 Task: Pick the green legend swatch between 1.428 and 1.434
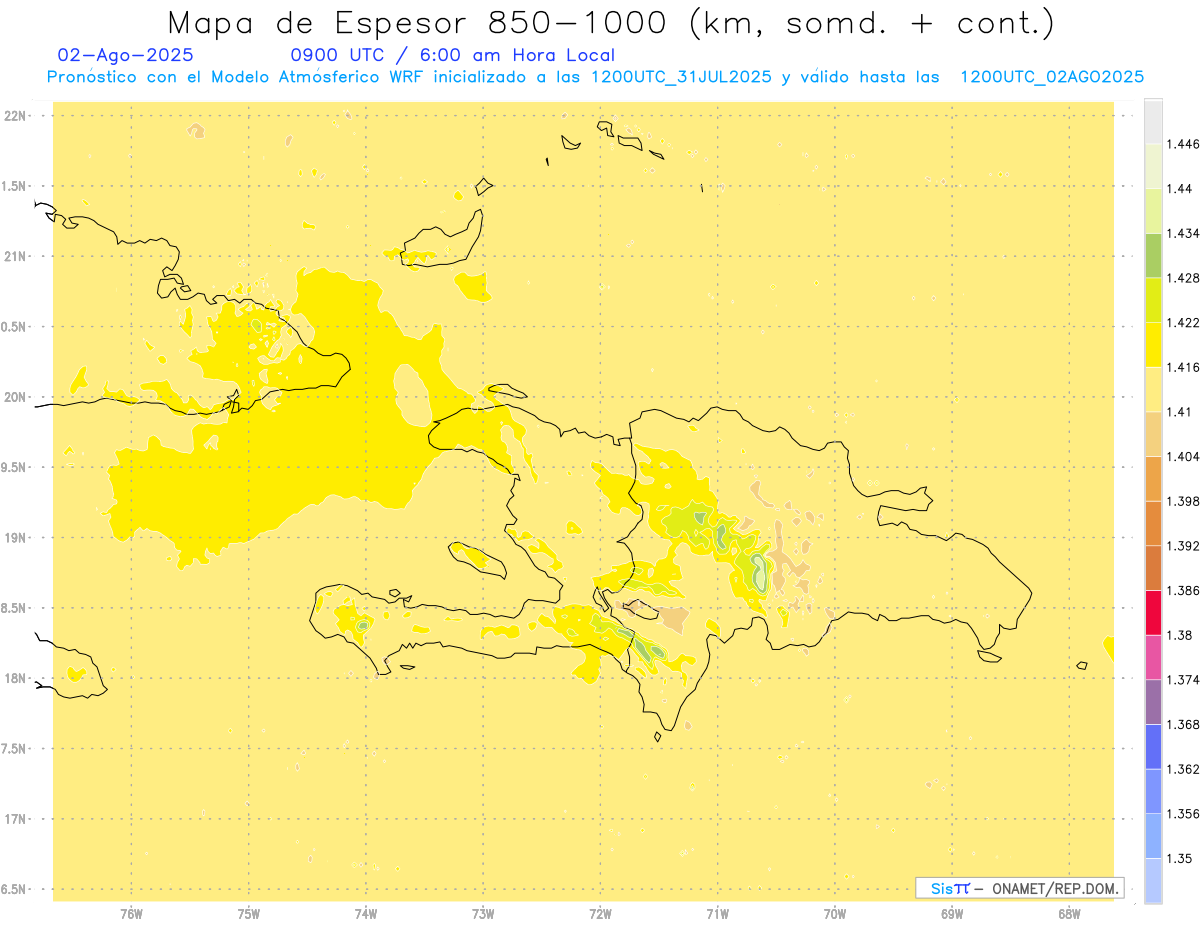tap(1153, 255)
